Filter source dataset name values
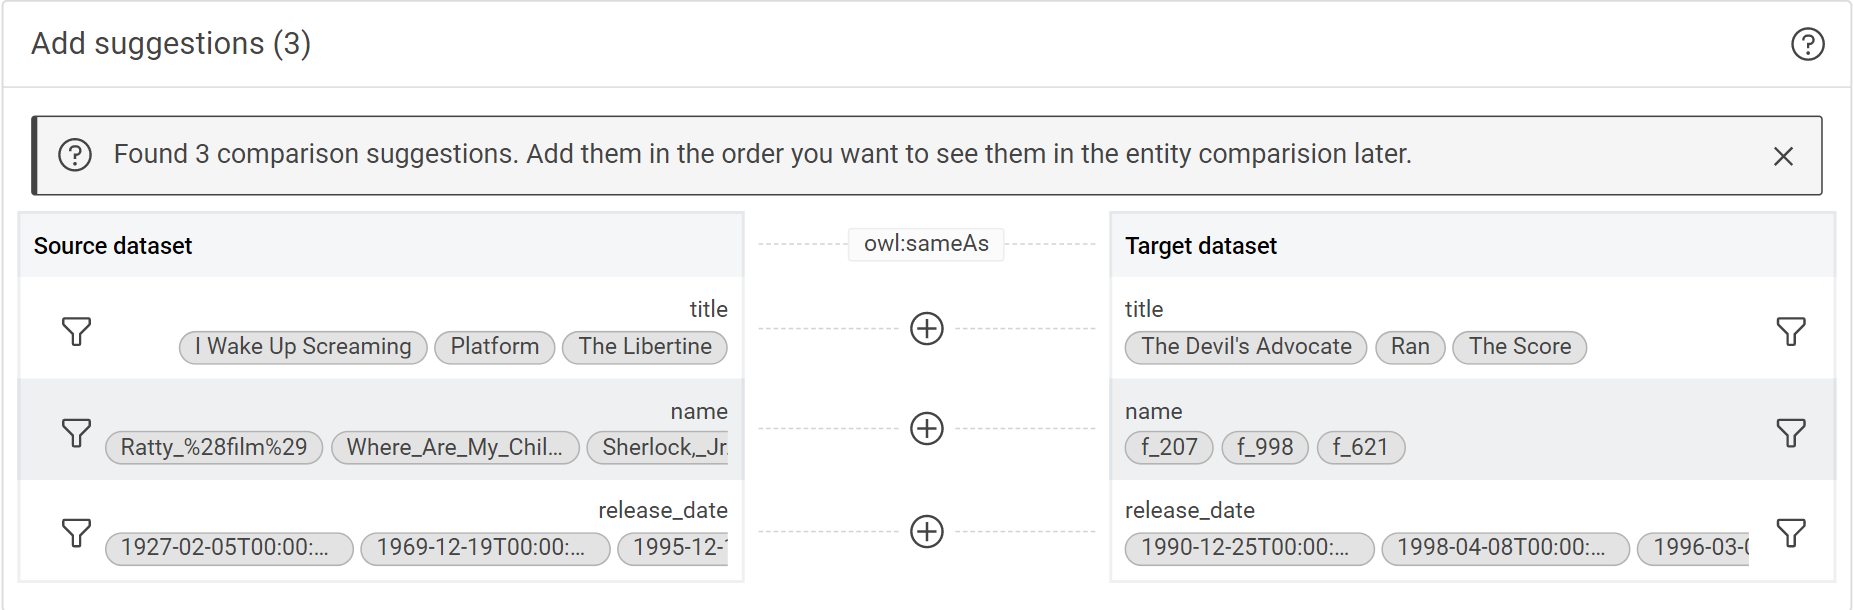The width and height of the screenshot is (1853, 610). (77, 432)
